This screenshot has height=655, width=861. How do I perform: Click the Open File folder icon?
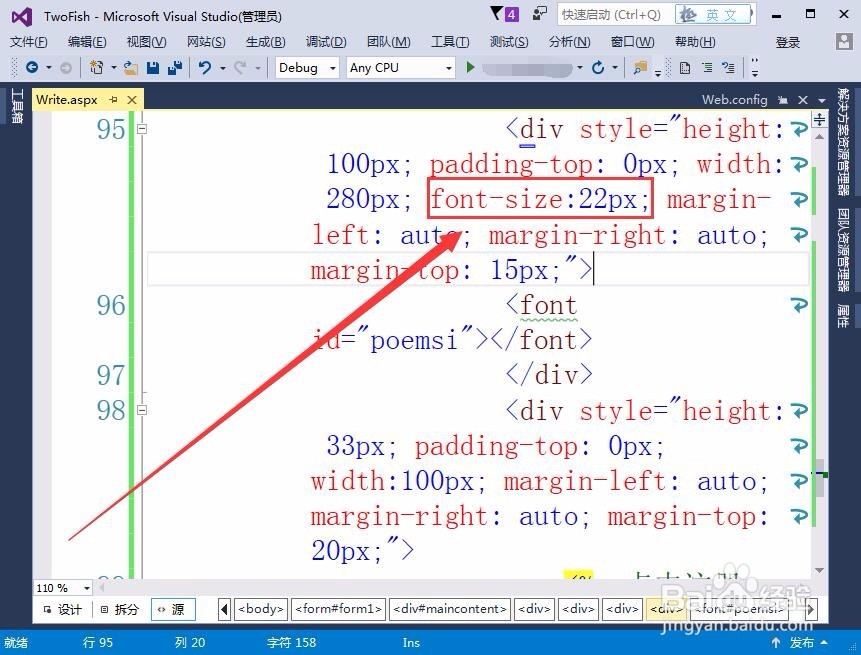[131, 68]
